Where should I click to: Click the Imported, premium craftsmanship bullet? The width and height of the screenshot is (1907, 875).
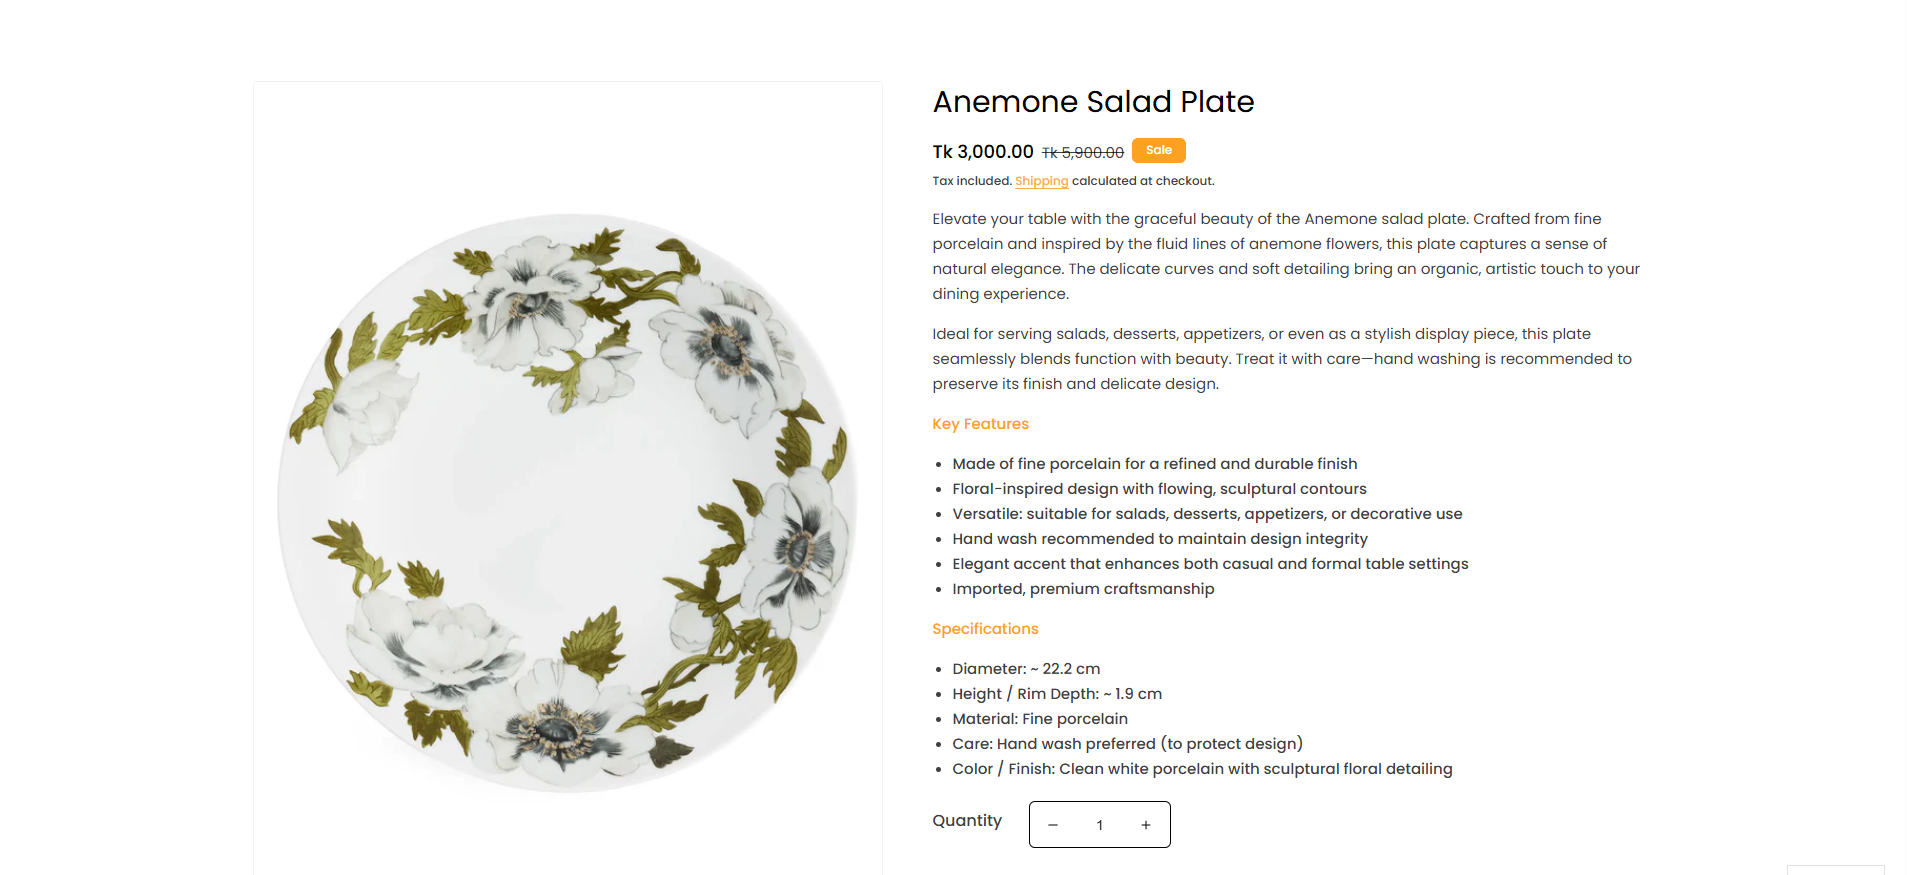pyautogui.click(x=1082, y=589)
